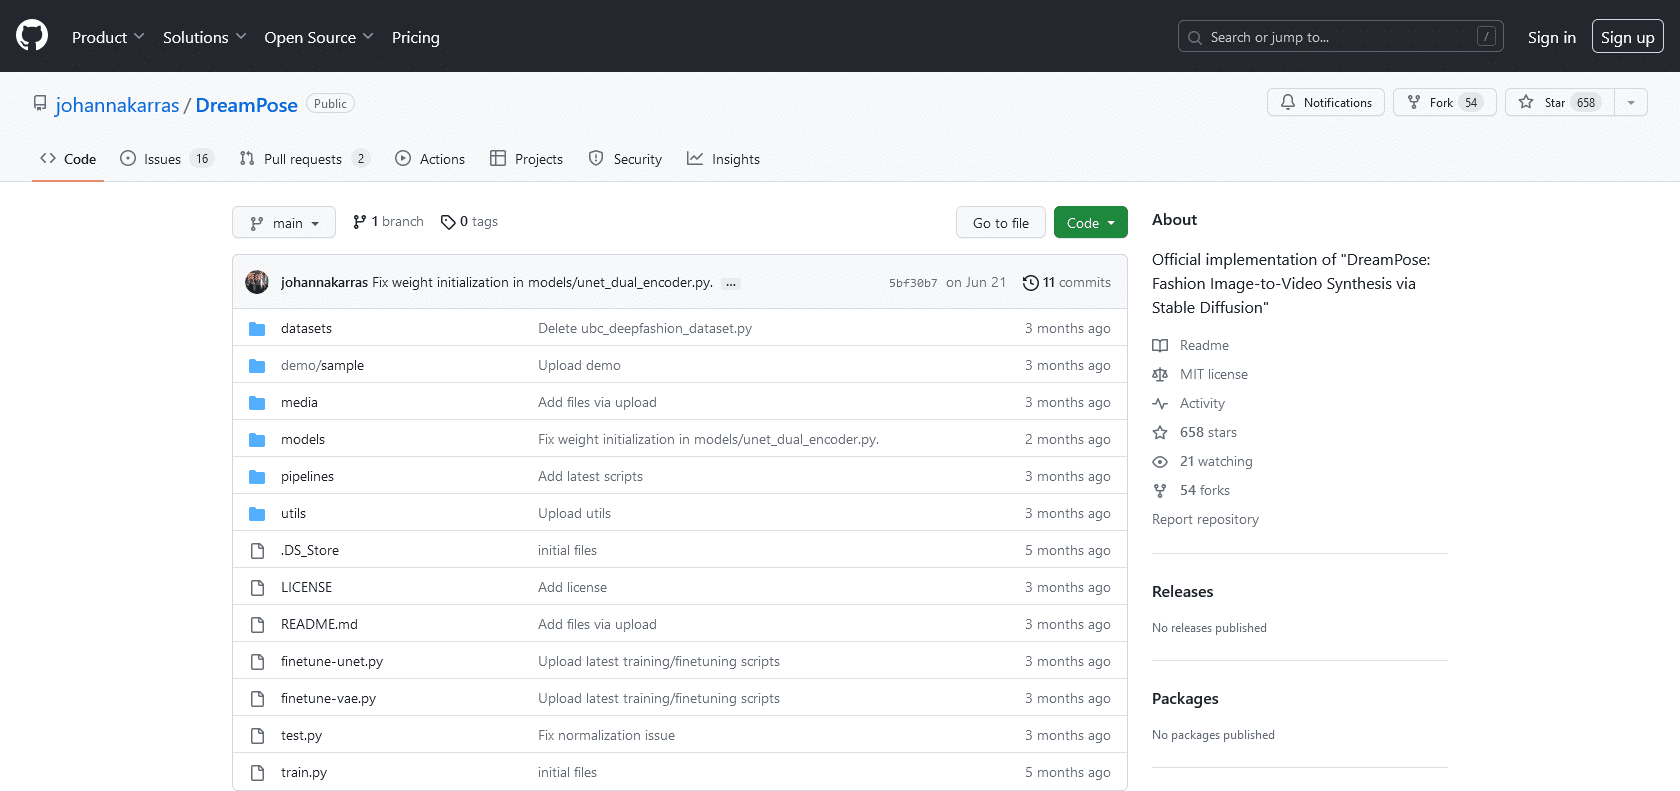
Task: View the 658 stars link
Action: coord(1195,432)
